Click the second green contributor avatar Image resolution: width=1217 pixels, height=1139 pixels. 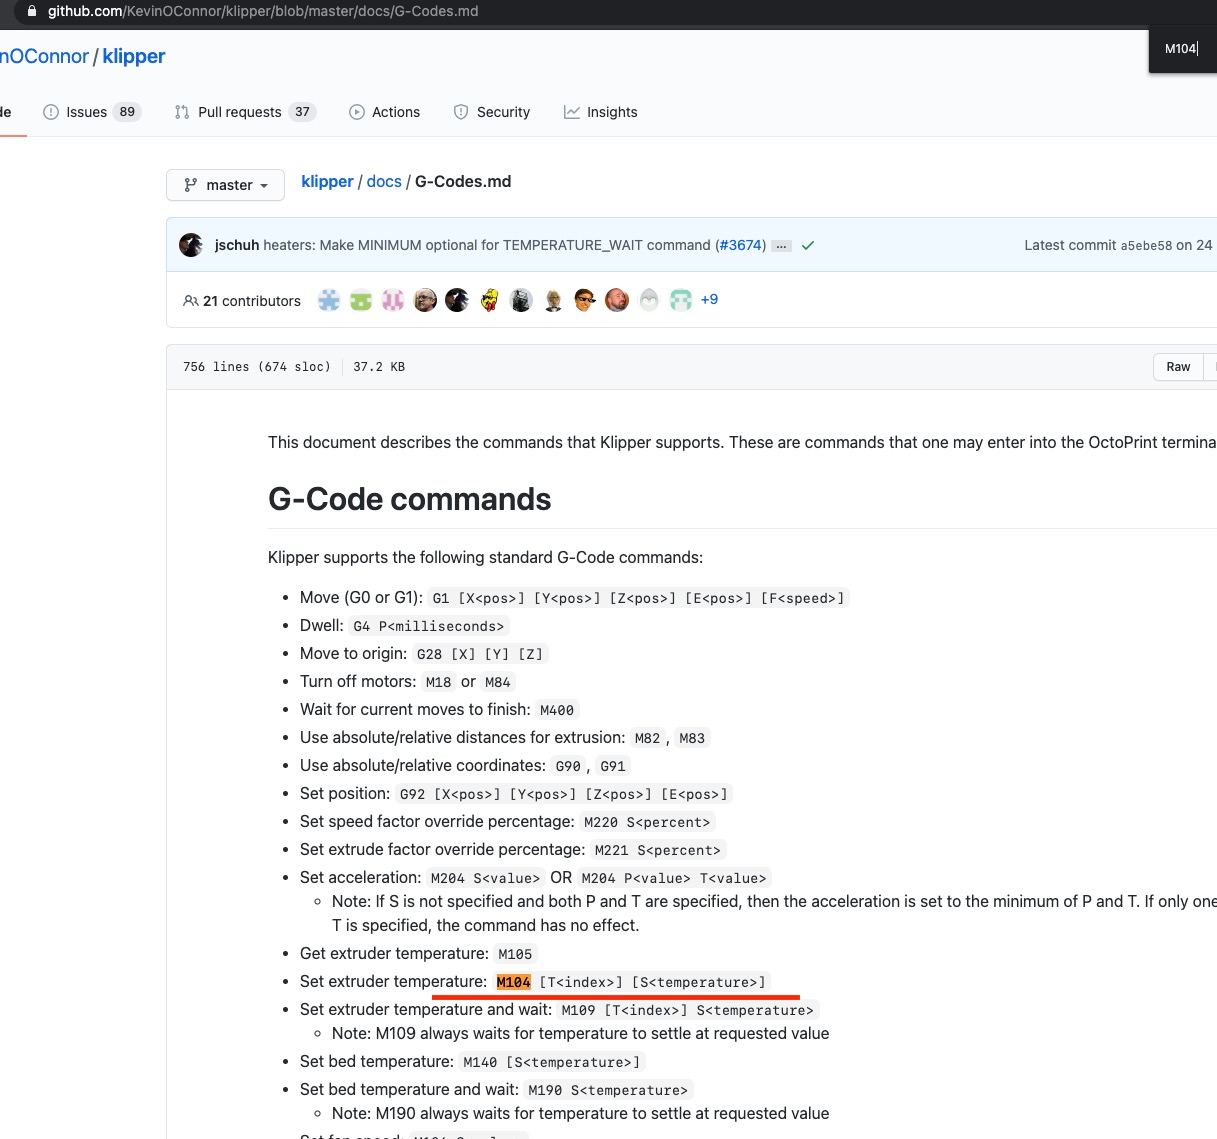tap(361, 300)
